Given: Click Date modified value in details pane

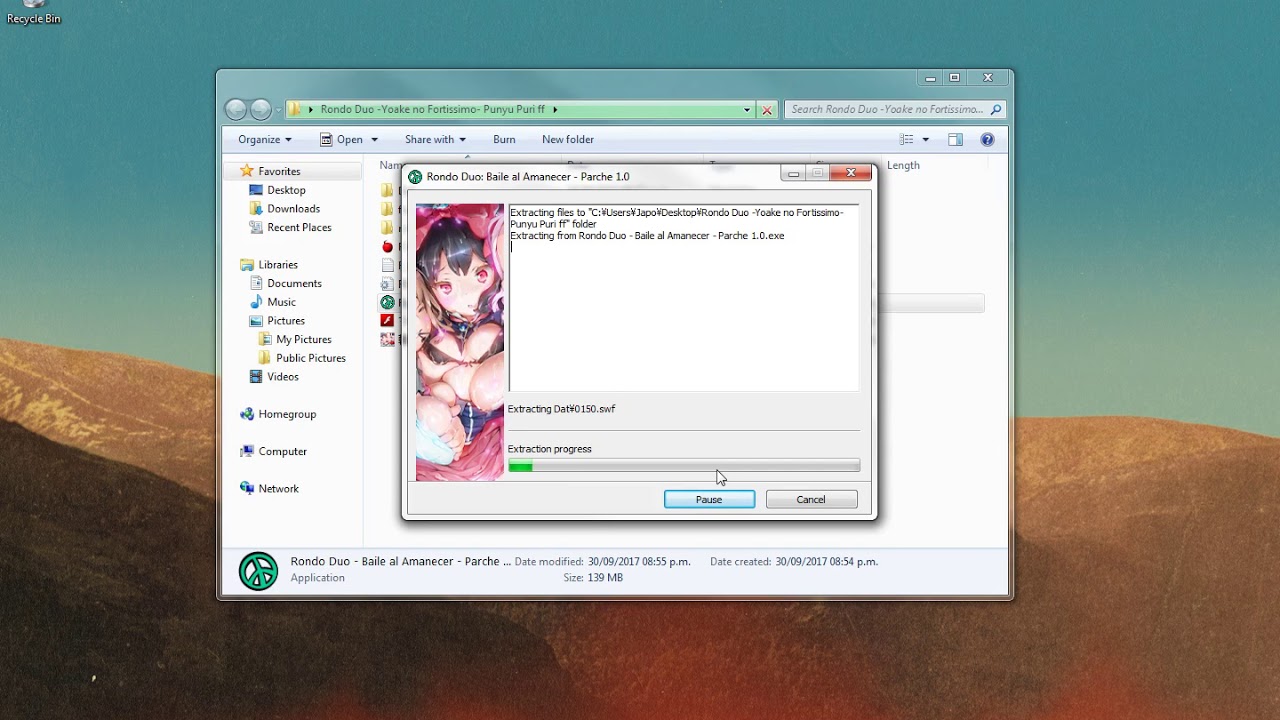Looking at the screenshot, I should 639,562.
